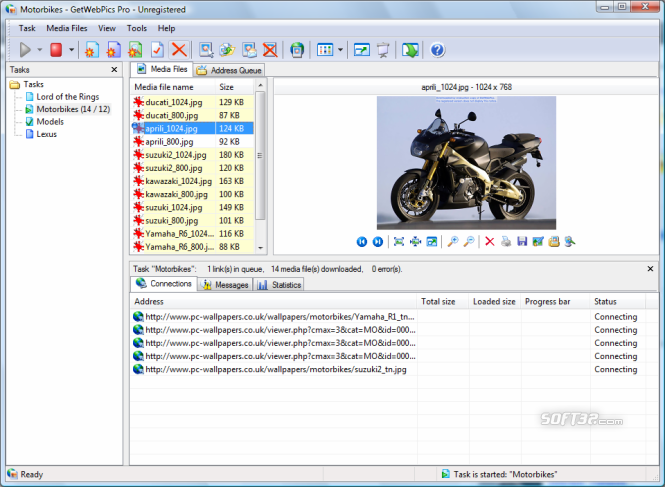Screen dimensions: 665x487
Task: Open the Tools menu
Action: (137, 28)
